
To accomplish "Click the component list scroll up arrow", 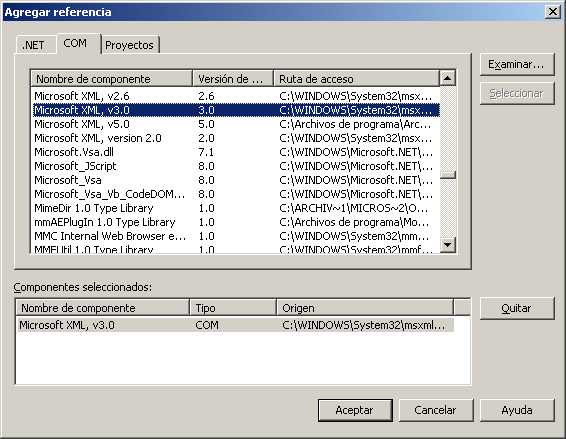I will tap(448, 78).
